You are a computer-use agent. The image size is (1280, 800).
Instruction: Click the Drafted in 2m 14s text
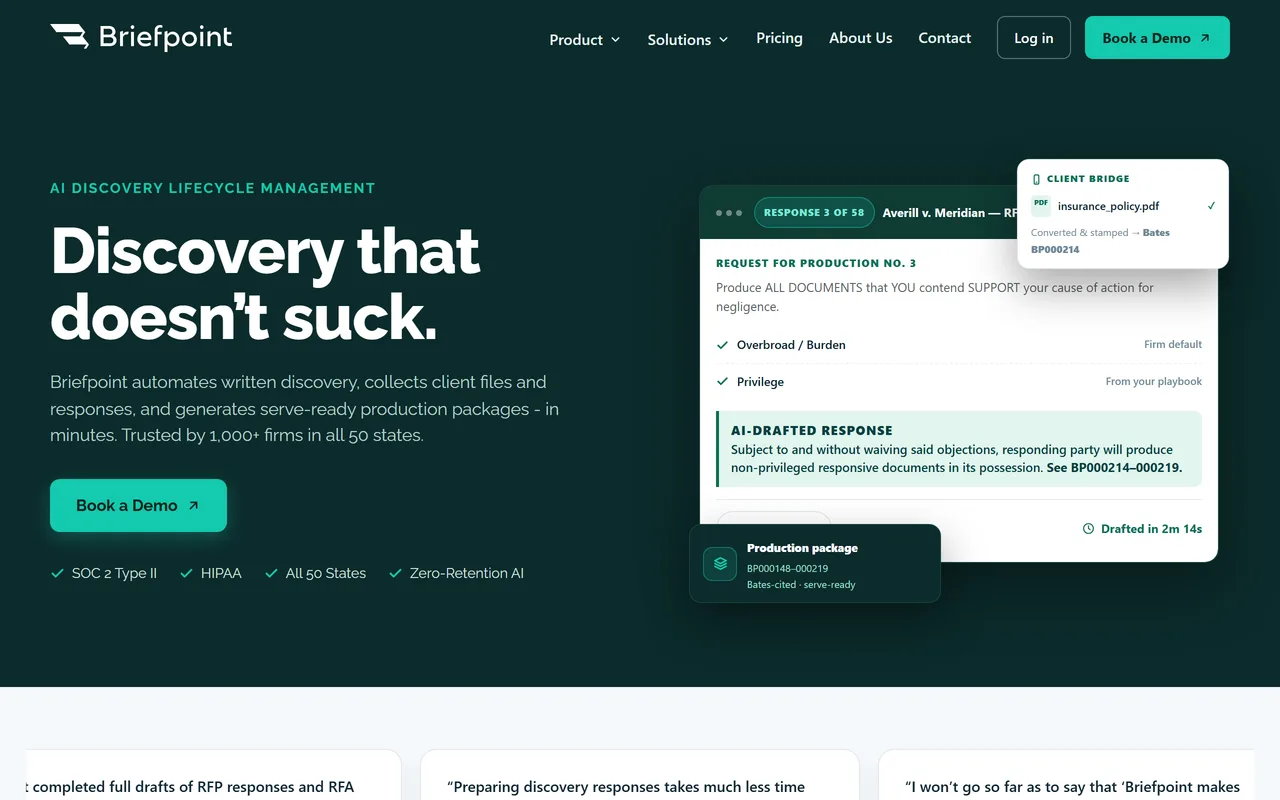tap(1151, 529)
